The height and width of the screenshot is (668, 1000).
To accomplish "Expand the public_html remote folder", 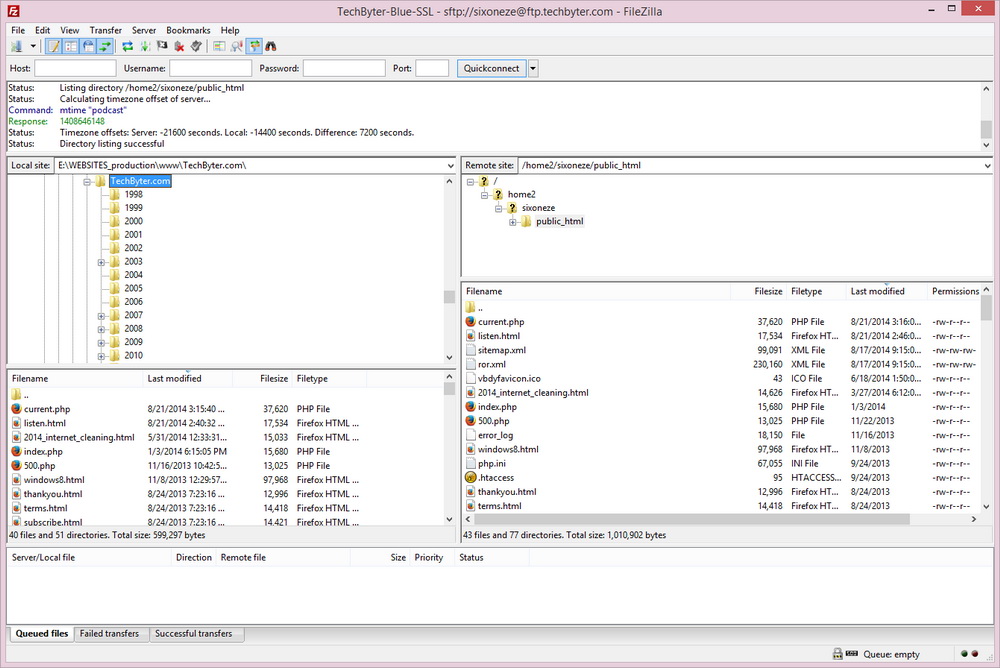I will point(512,222).
